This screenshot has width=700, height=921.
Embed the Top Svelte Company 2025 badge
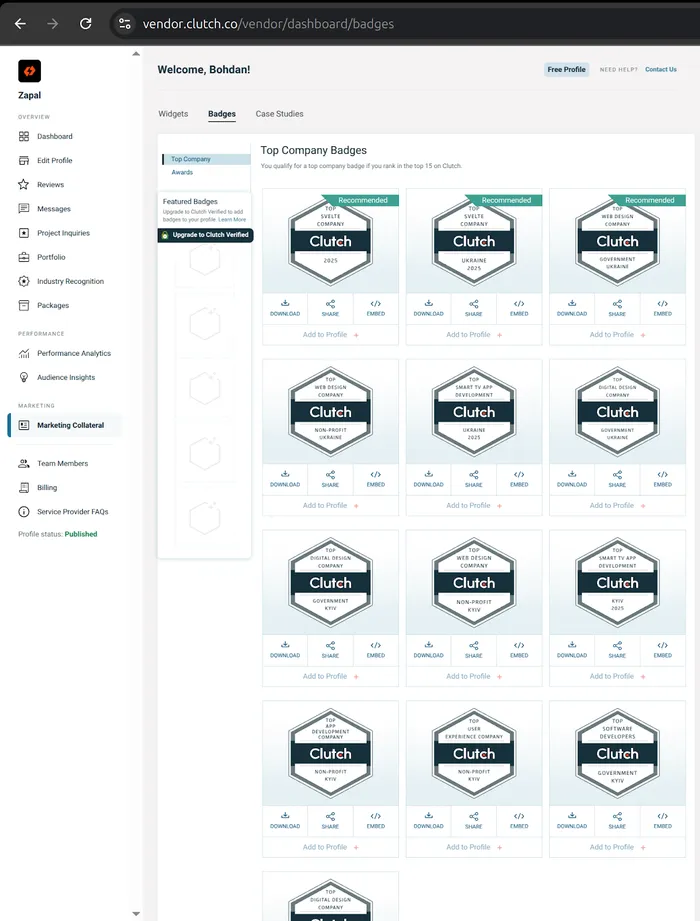pyautogui.click(x=376, y=308)
